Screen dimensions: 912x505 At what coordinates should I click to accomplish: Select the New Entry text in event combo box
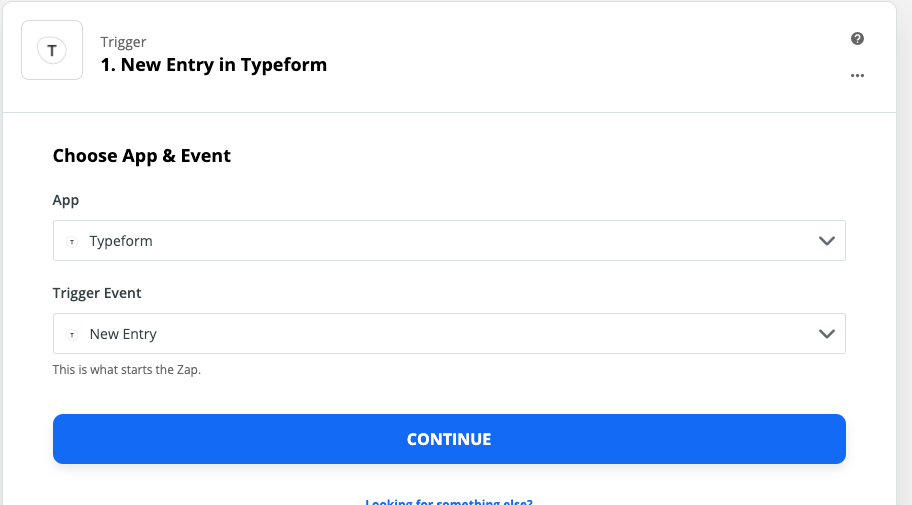point(123,334)
